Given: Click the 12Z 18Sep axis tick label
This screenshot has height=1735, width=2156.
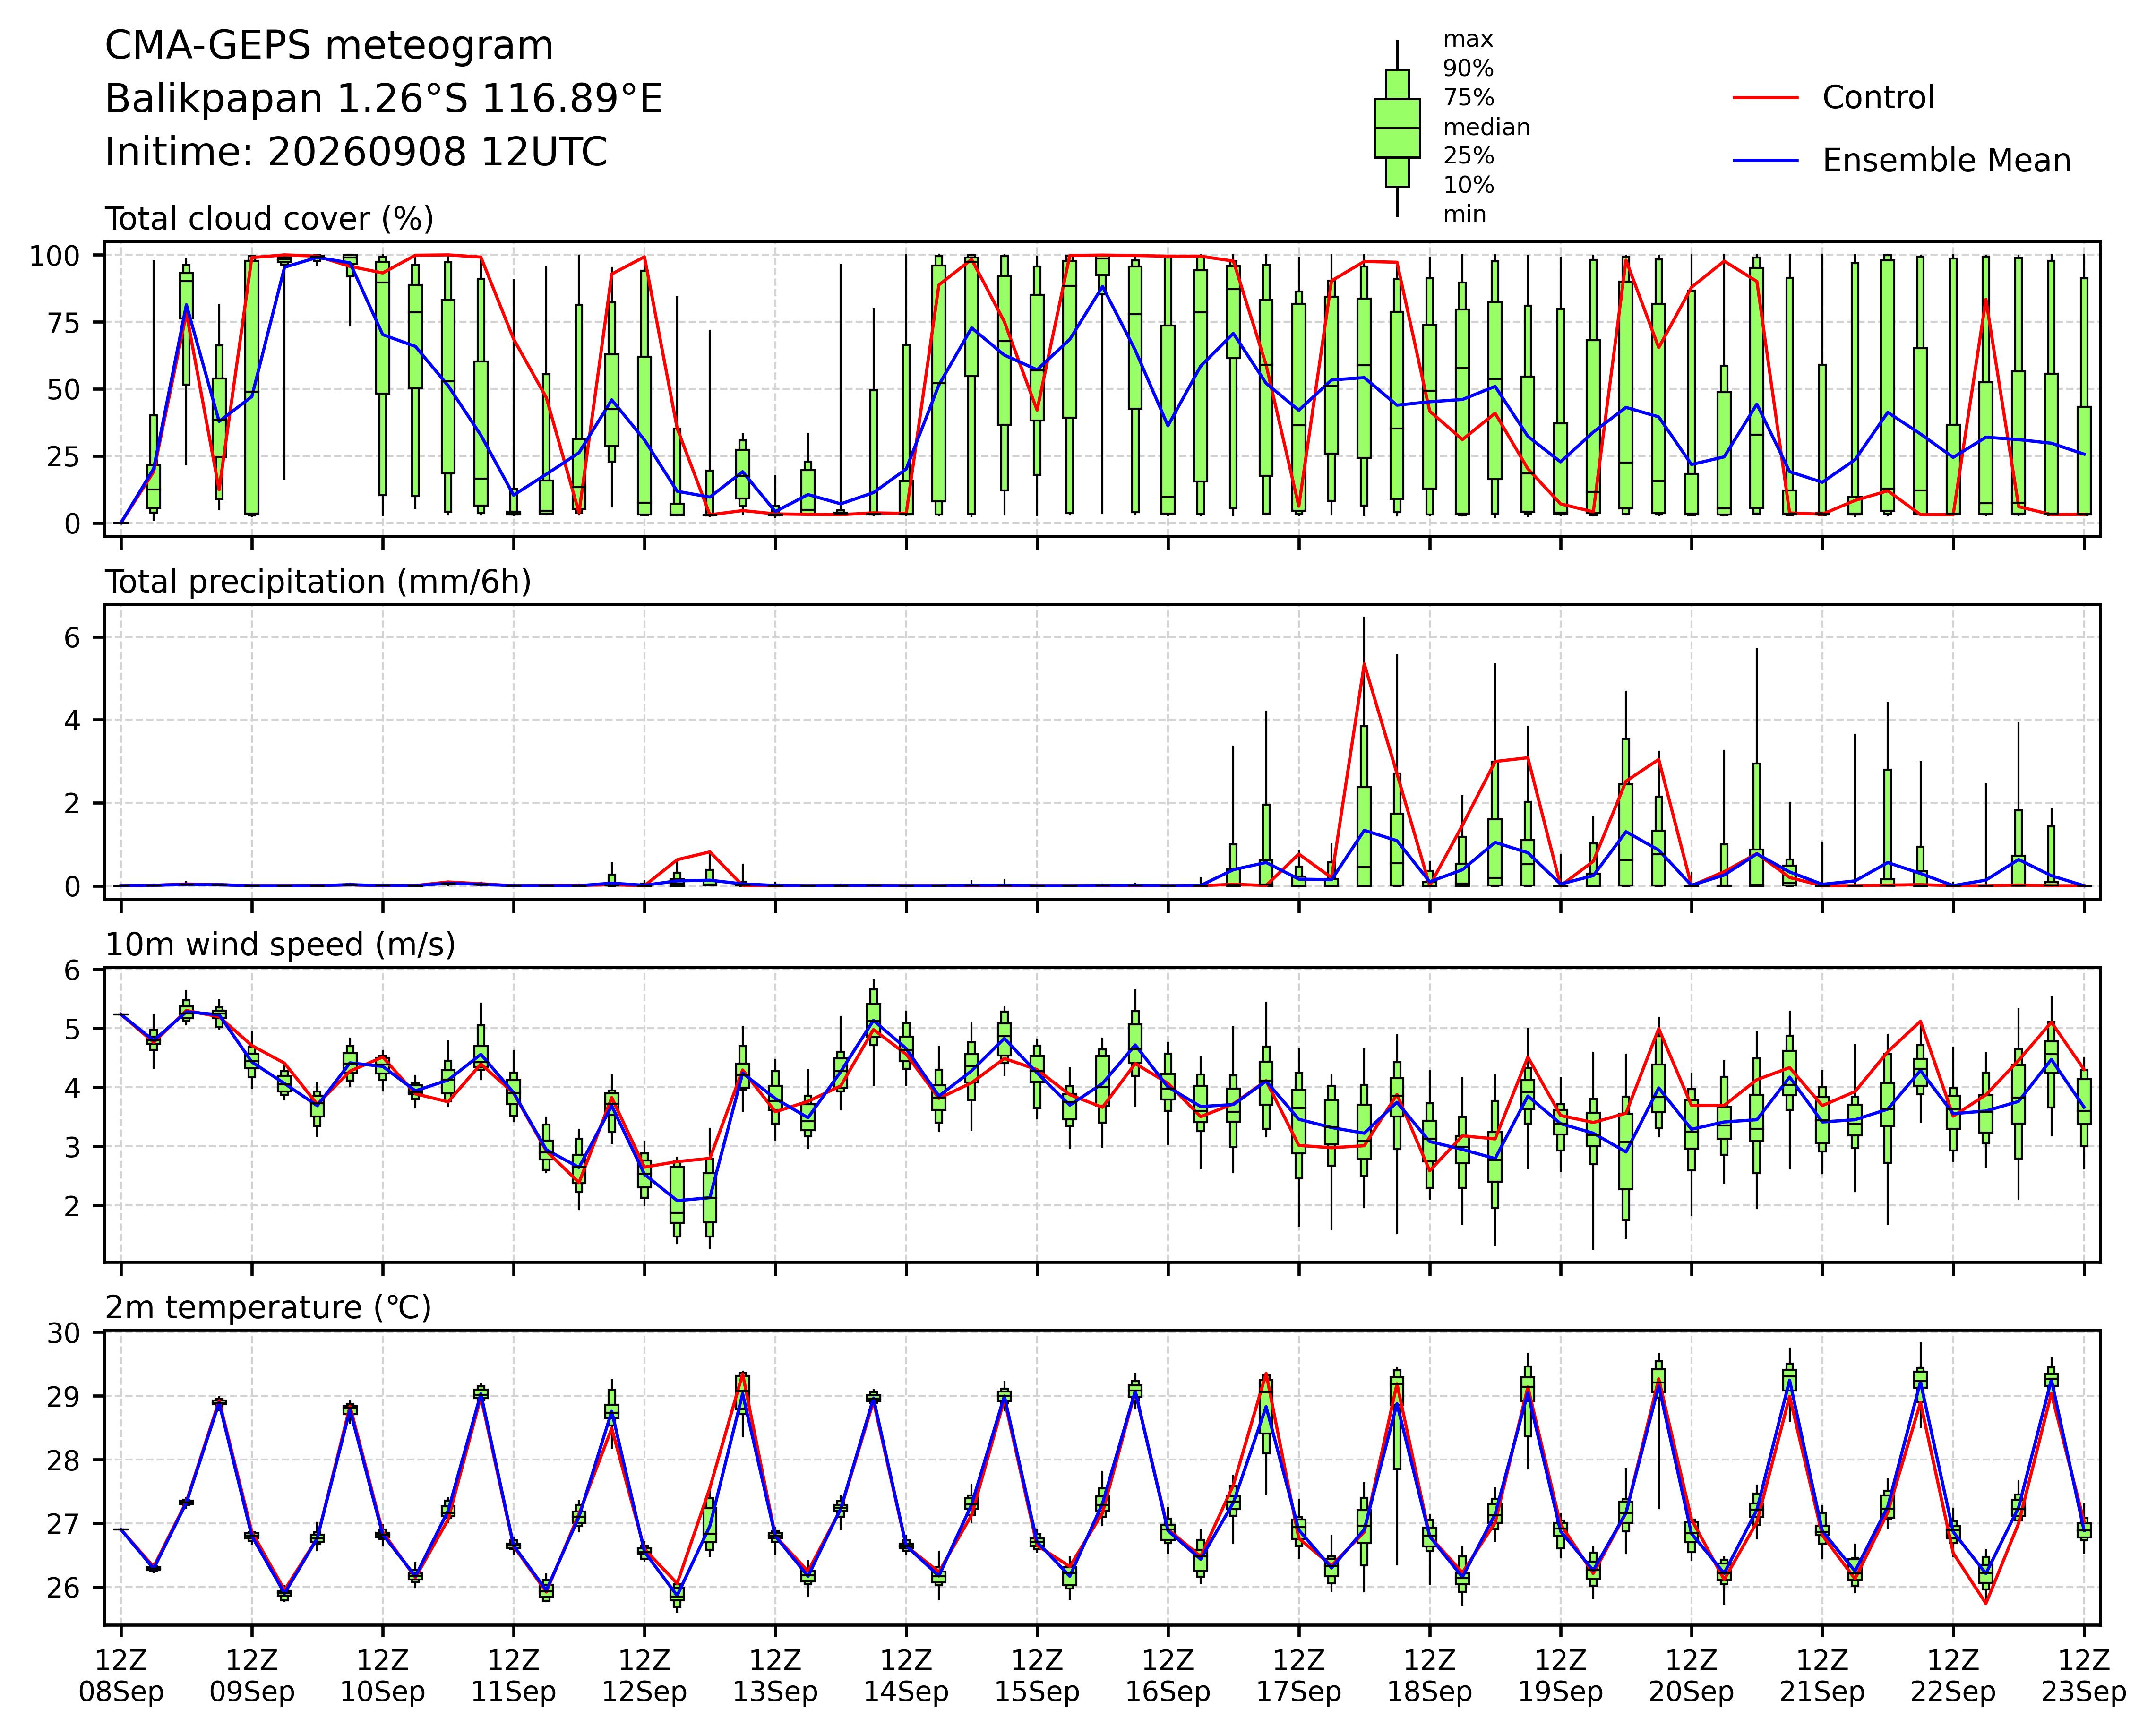Looking at the screenshot, I should click(1429, 1677).
